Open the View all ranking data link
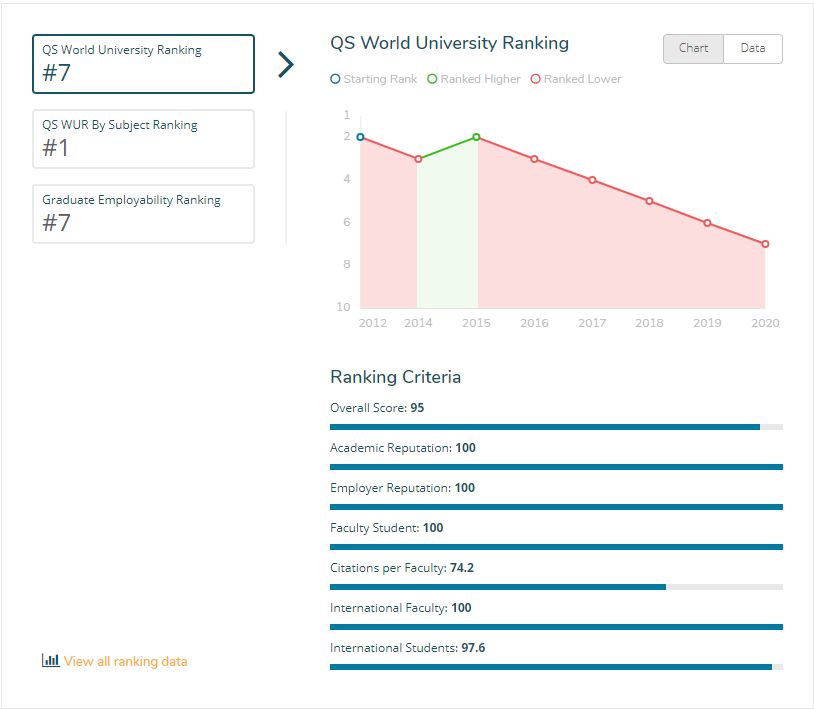This screenshot has width=814, height=710. (126, 661)
